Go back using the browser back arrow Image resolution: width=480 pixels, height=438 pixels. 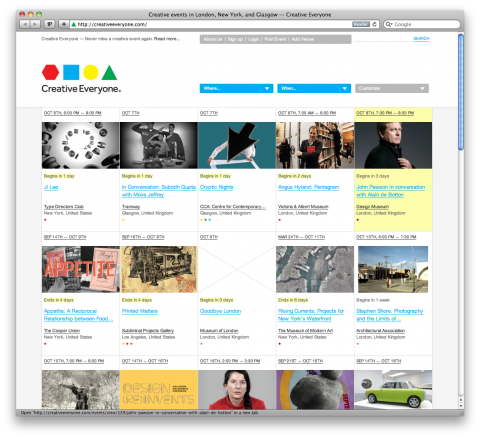24,24
